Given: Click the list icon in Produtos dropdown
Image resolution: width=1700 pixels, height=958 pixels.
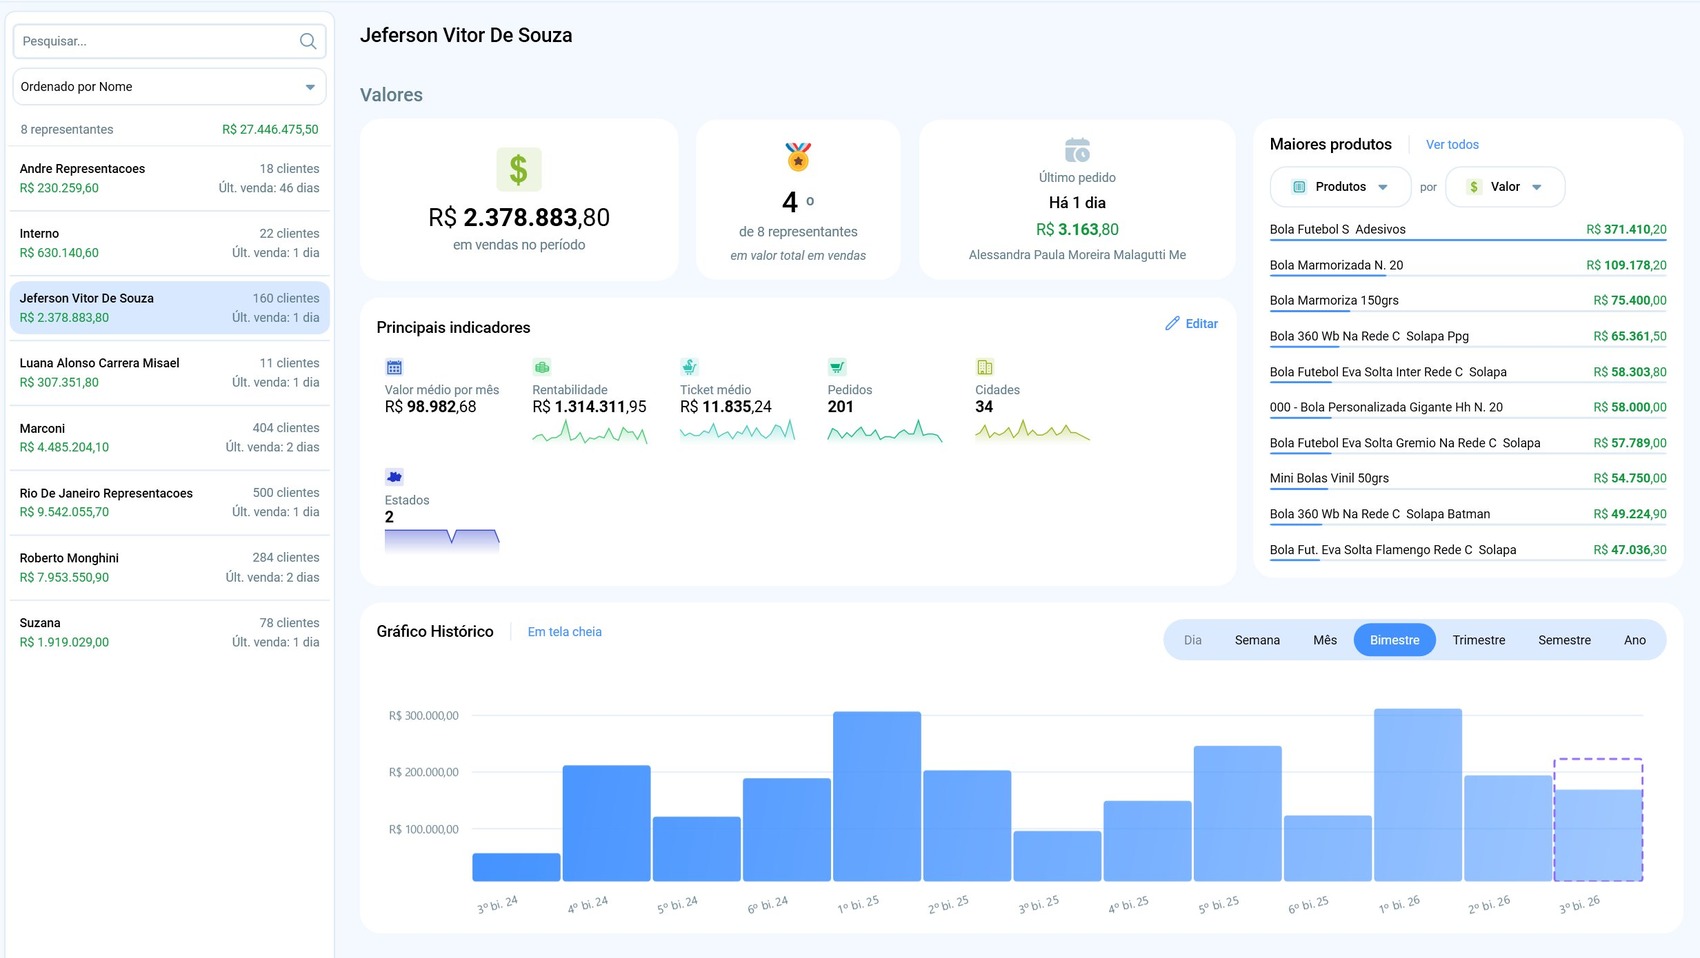Looking at the screenshot, I should (1299, 187).
